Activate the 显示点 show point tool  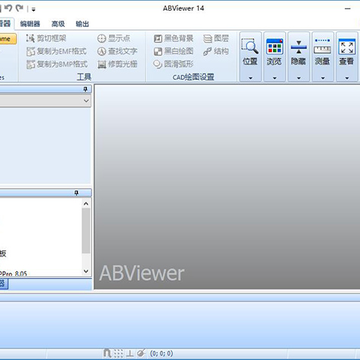(x=114, y=39)
